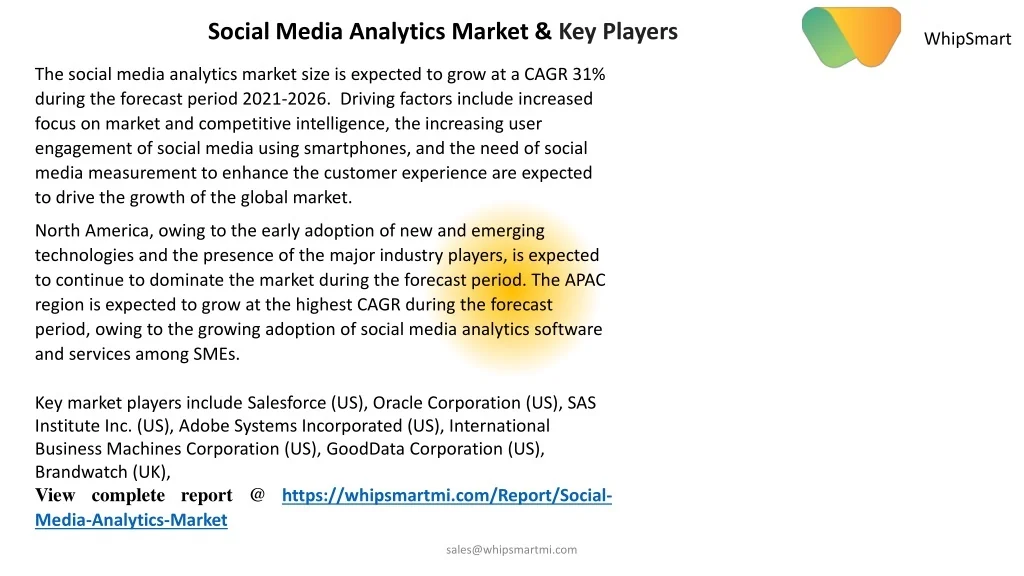Click the "The APAC" text
Viewport: 1024px width, 576px height.
pyautogui.click(x=569, y=280)
